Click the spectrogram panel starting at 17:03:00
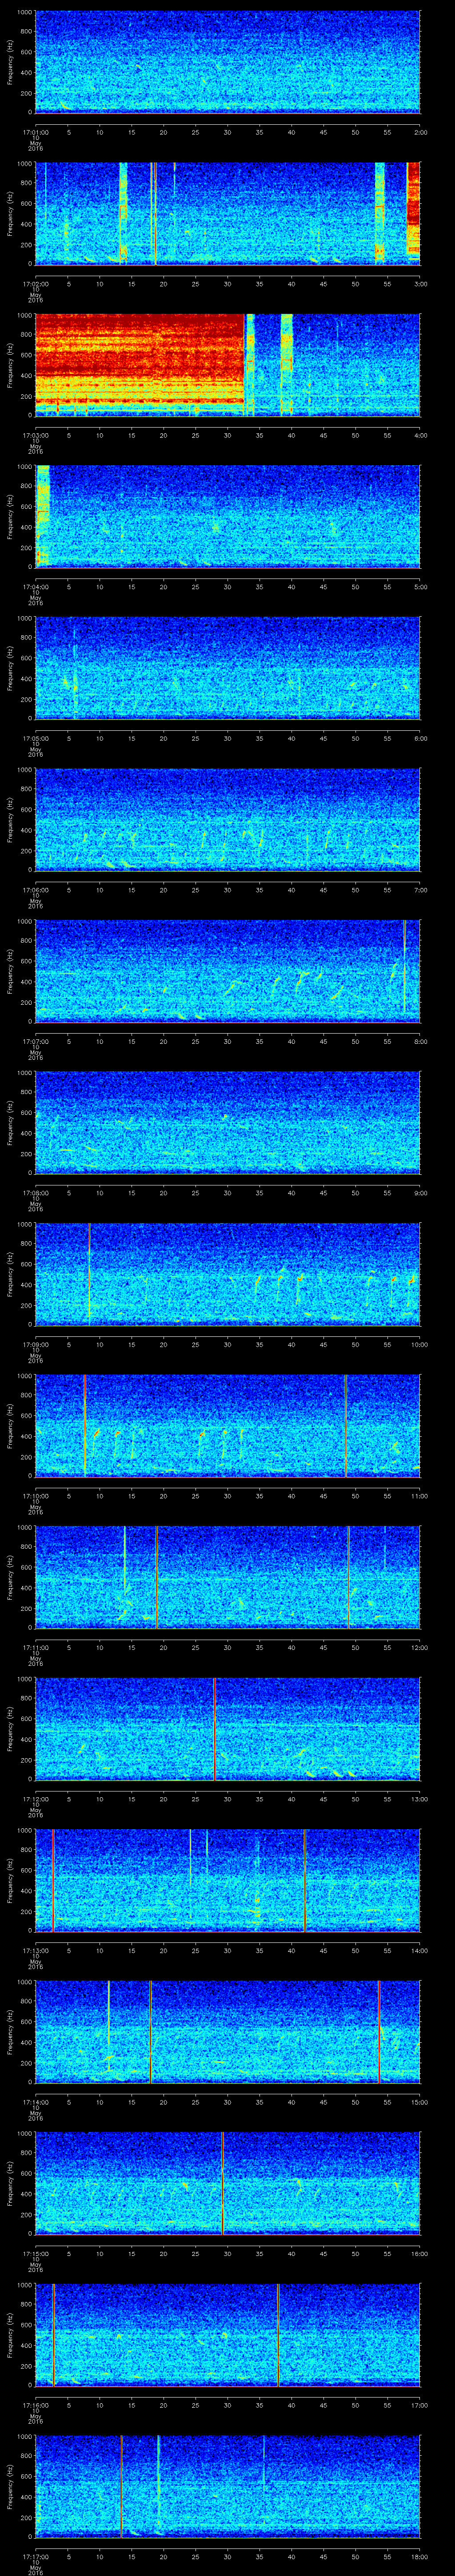Image resolution: width=455 pixels, height=2576 pixels. click(227, 364)
